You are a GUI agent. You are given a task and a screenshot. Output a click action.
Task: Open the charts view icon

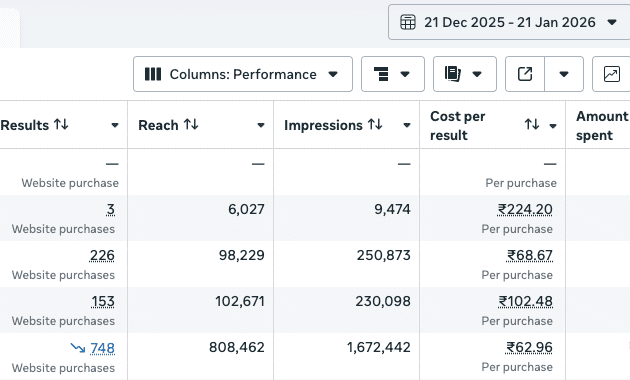click(x=612, y=74)
